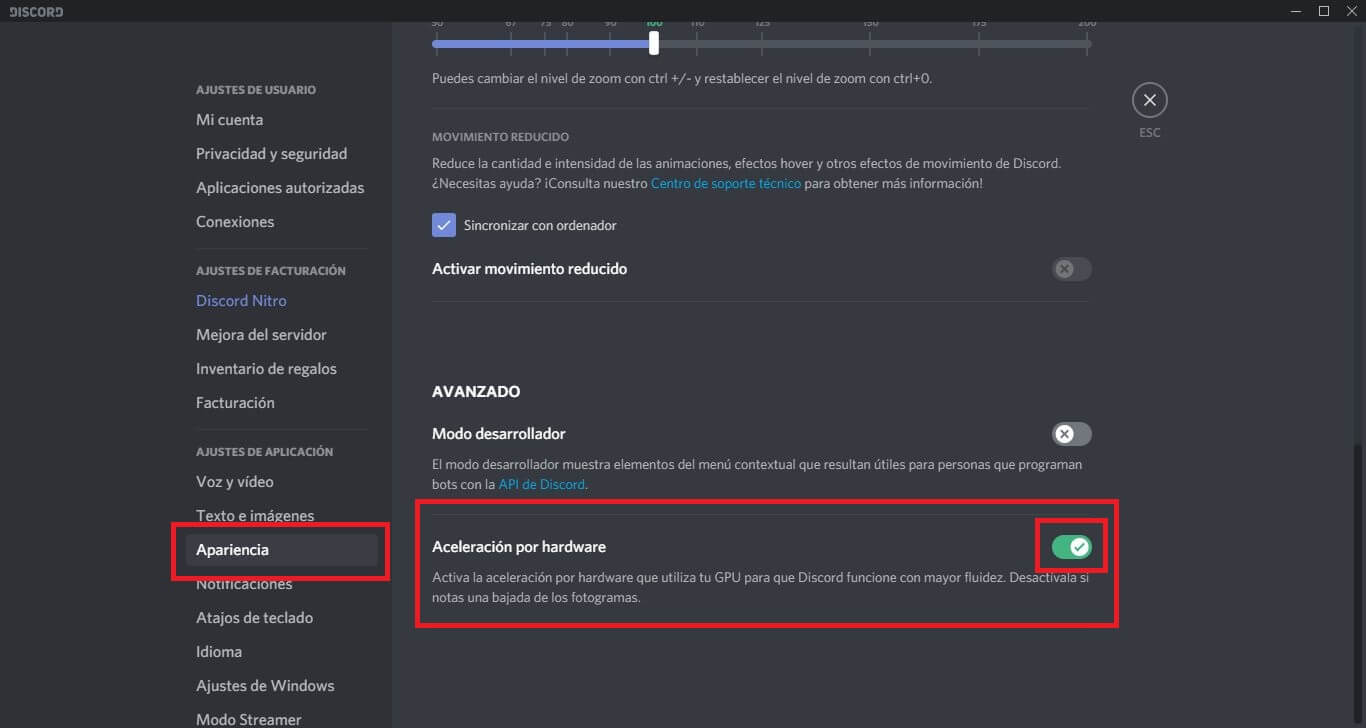Open Voz y vídeo settings

[x=234, y=482]
